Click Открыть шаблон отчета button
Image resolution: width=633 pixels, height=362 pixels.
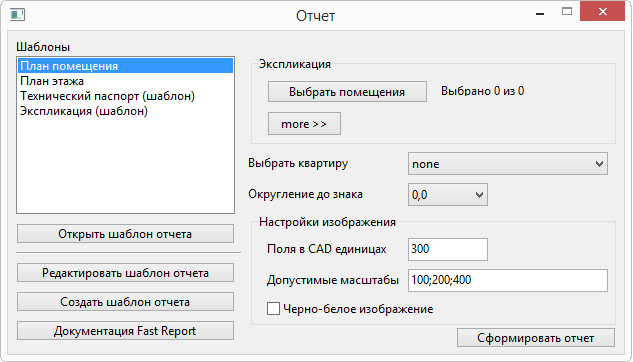coord(125,234)
